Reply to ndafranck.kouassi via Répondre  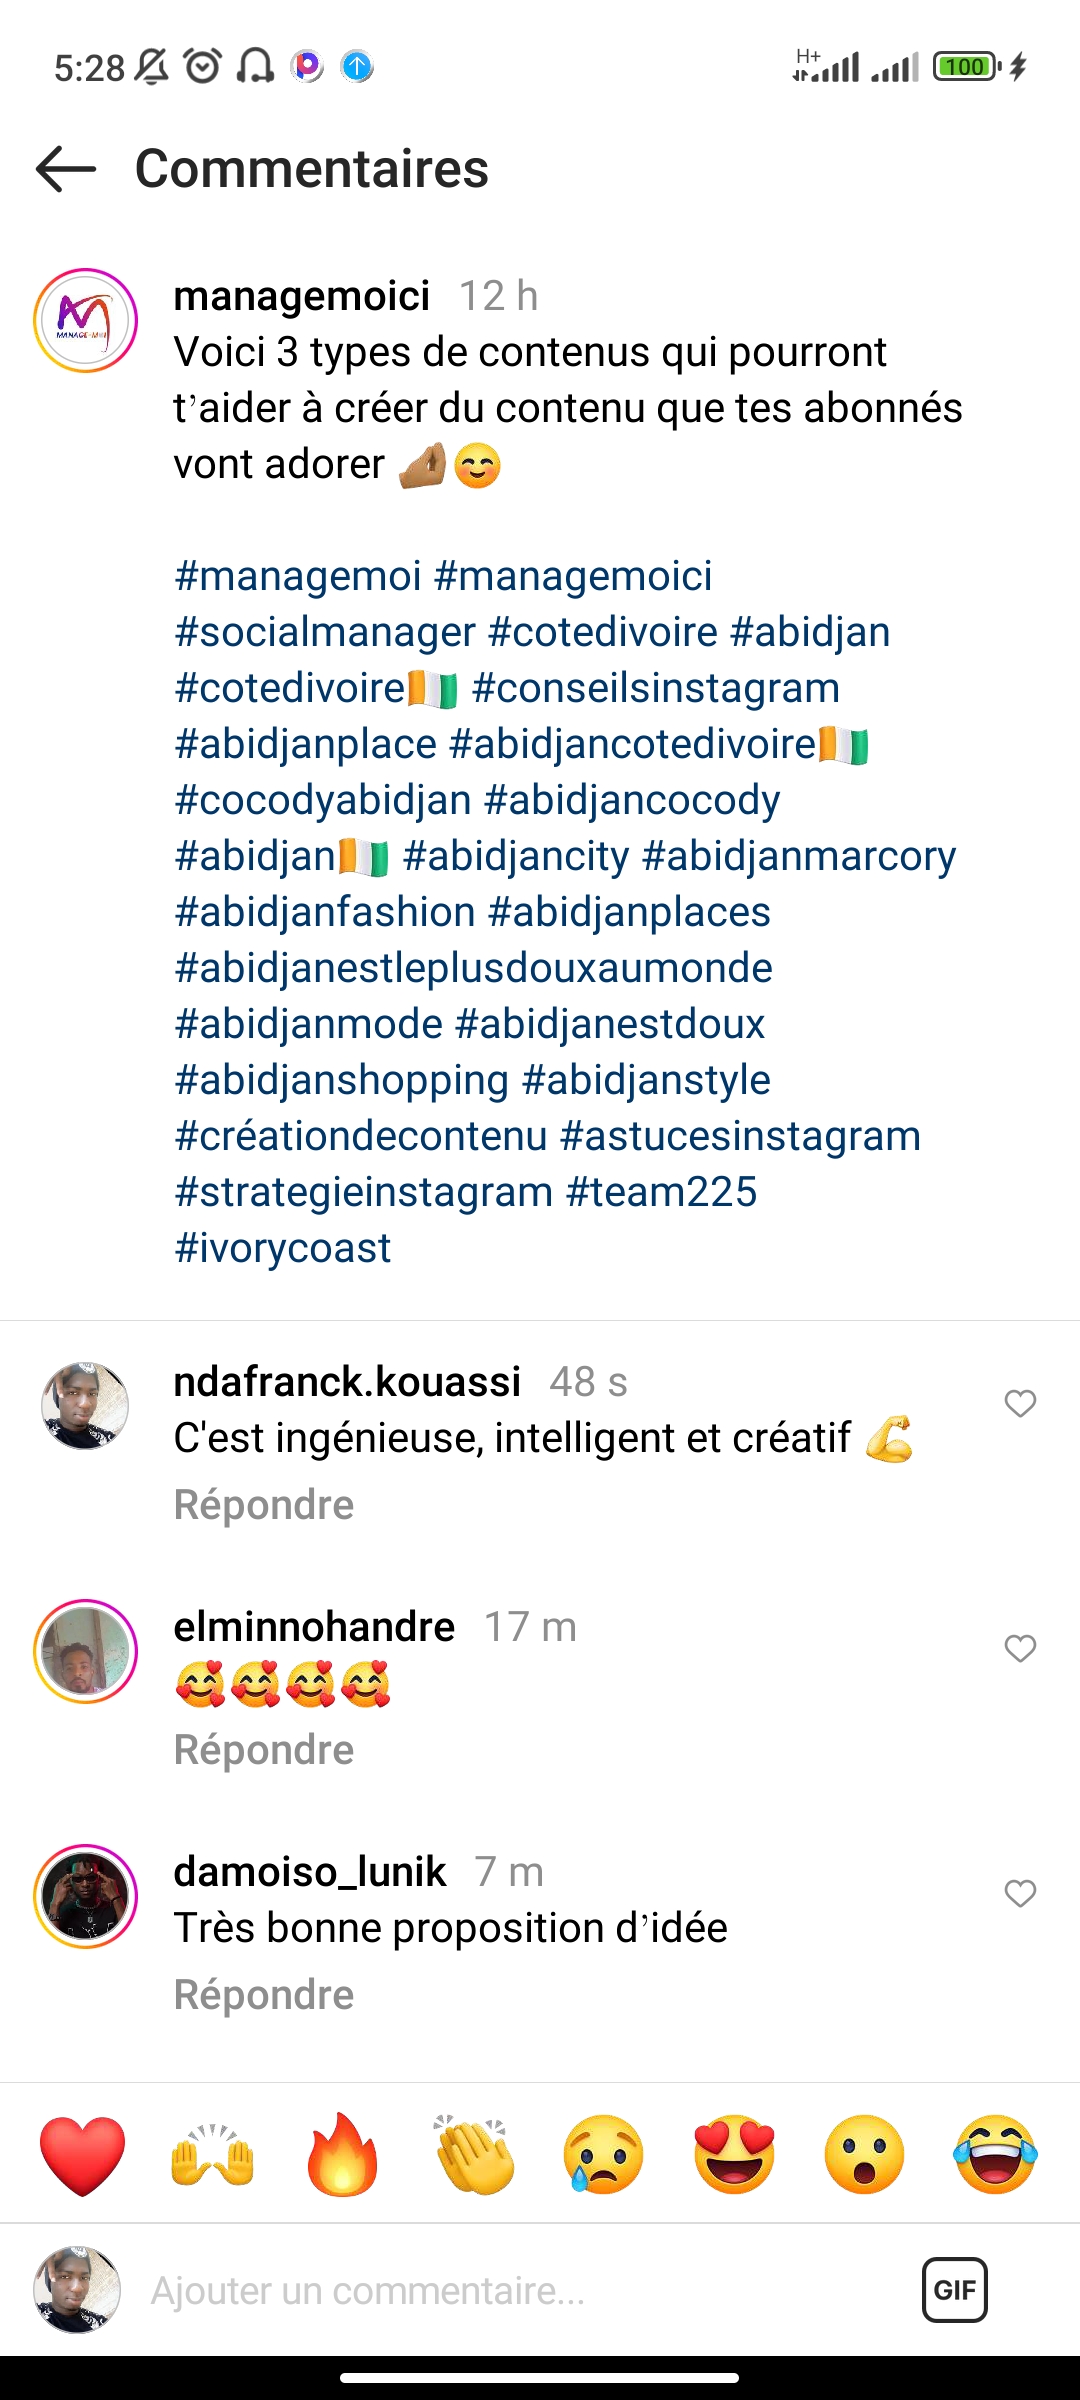pyautogui.click(x=264, y=1505)
